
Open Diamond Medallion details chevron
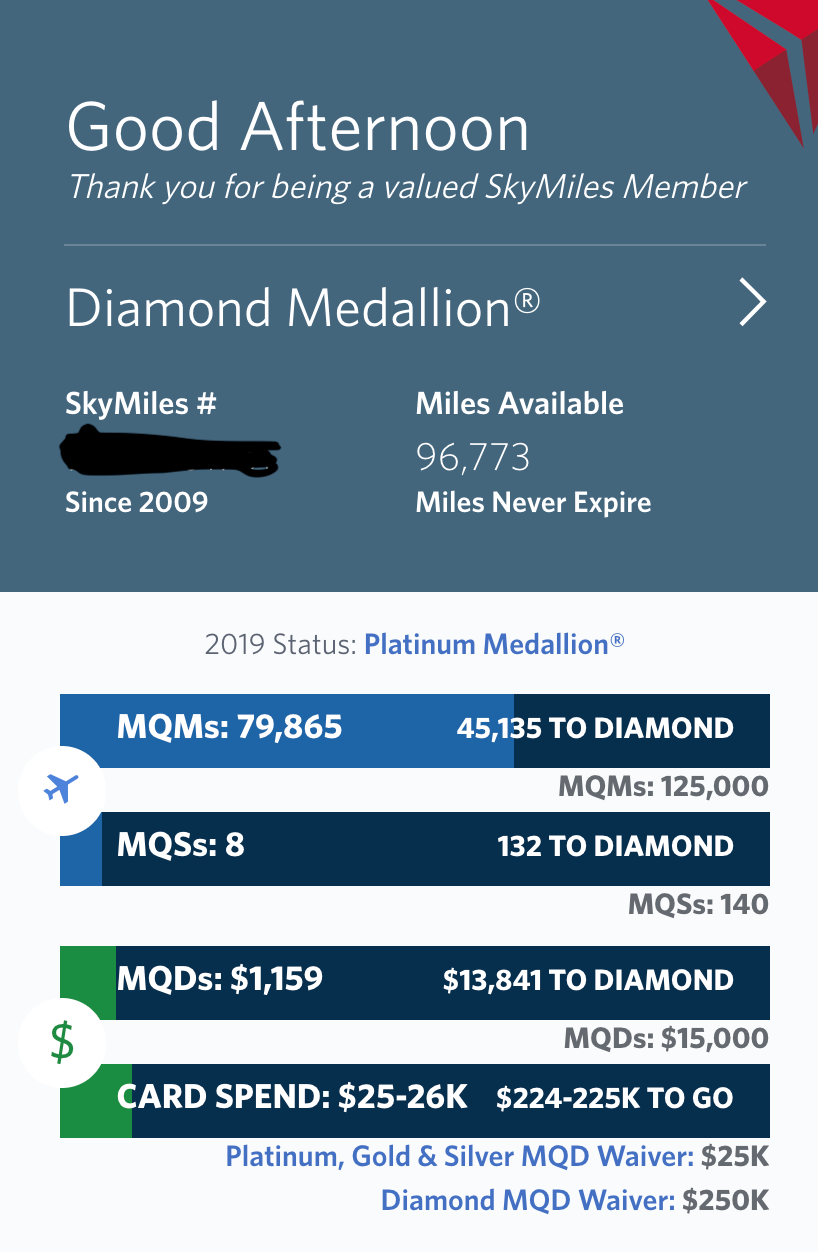point(752,304)
